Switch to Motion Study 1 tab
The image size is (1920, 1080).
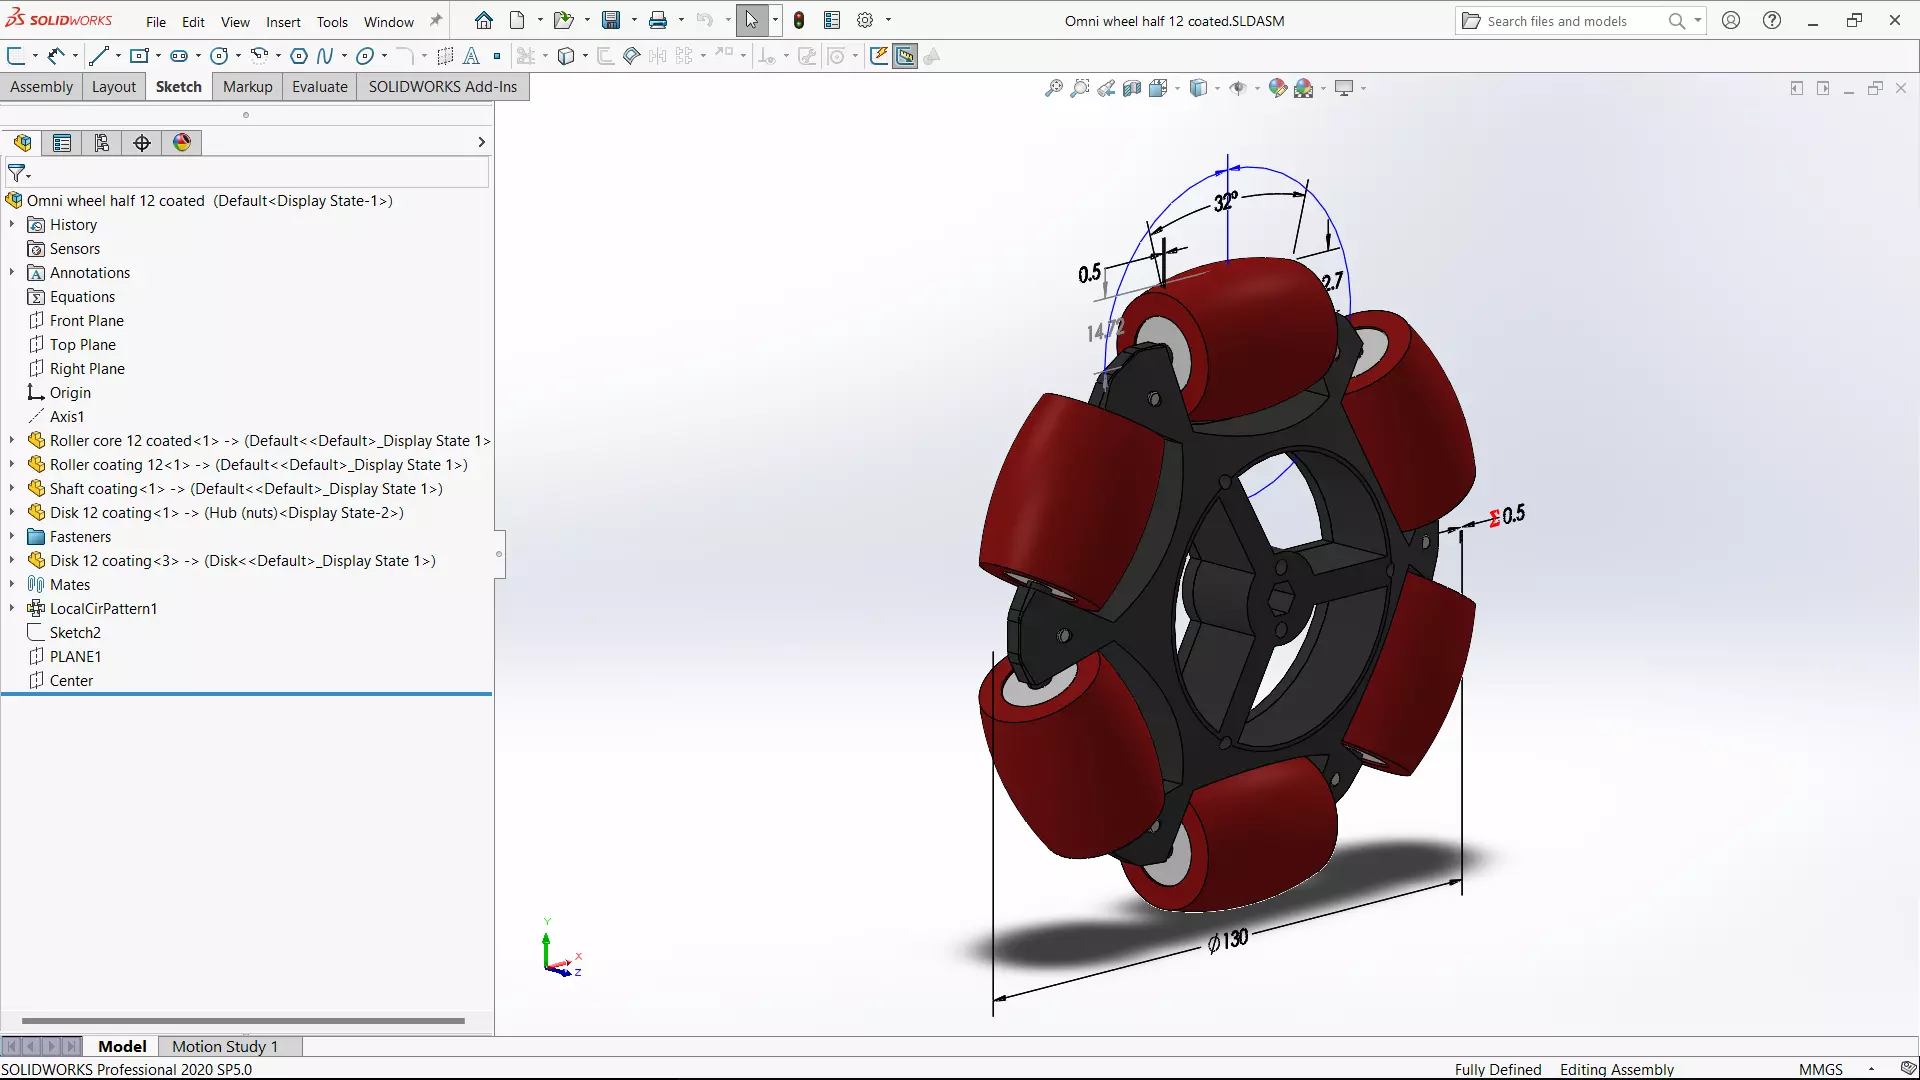225,1046
